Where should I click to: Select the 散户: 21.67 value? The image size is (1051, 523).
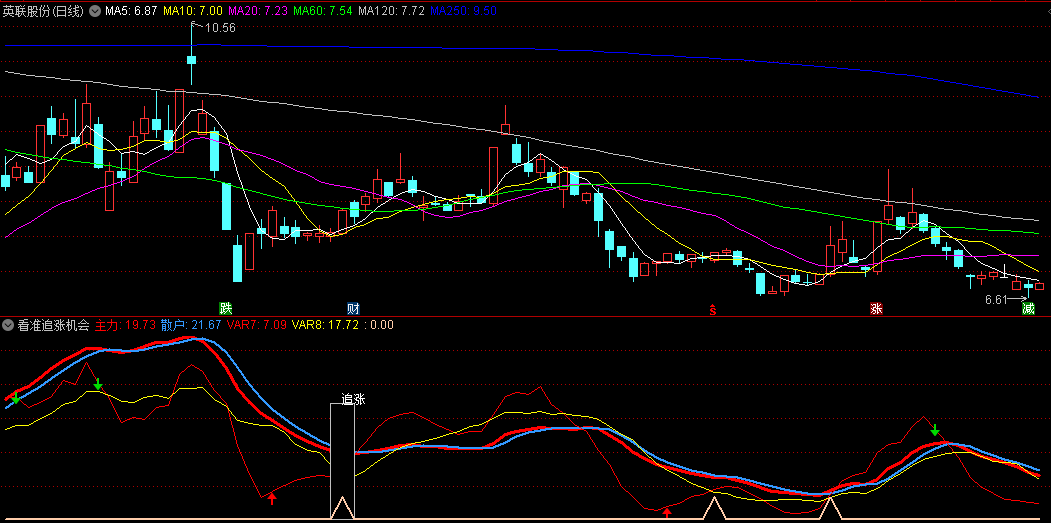point(190,325)
